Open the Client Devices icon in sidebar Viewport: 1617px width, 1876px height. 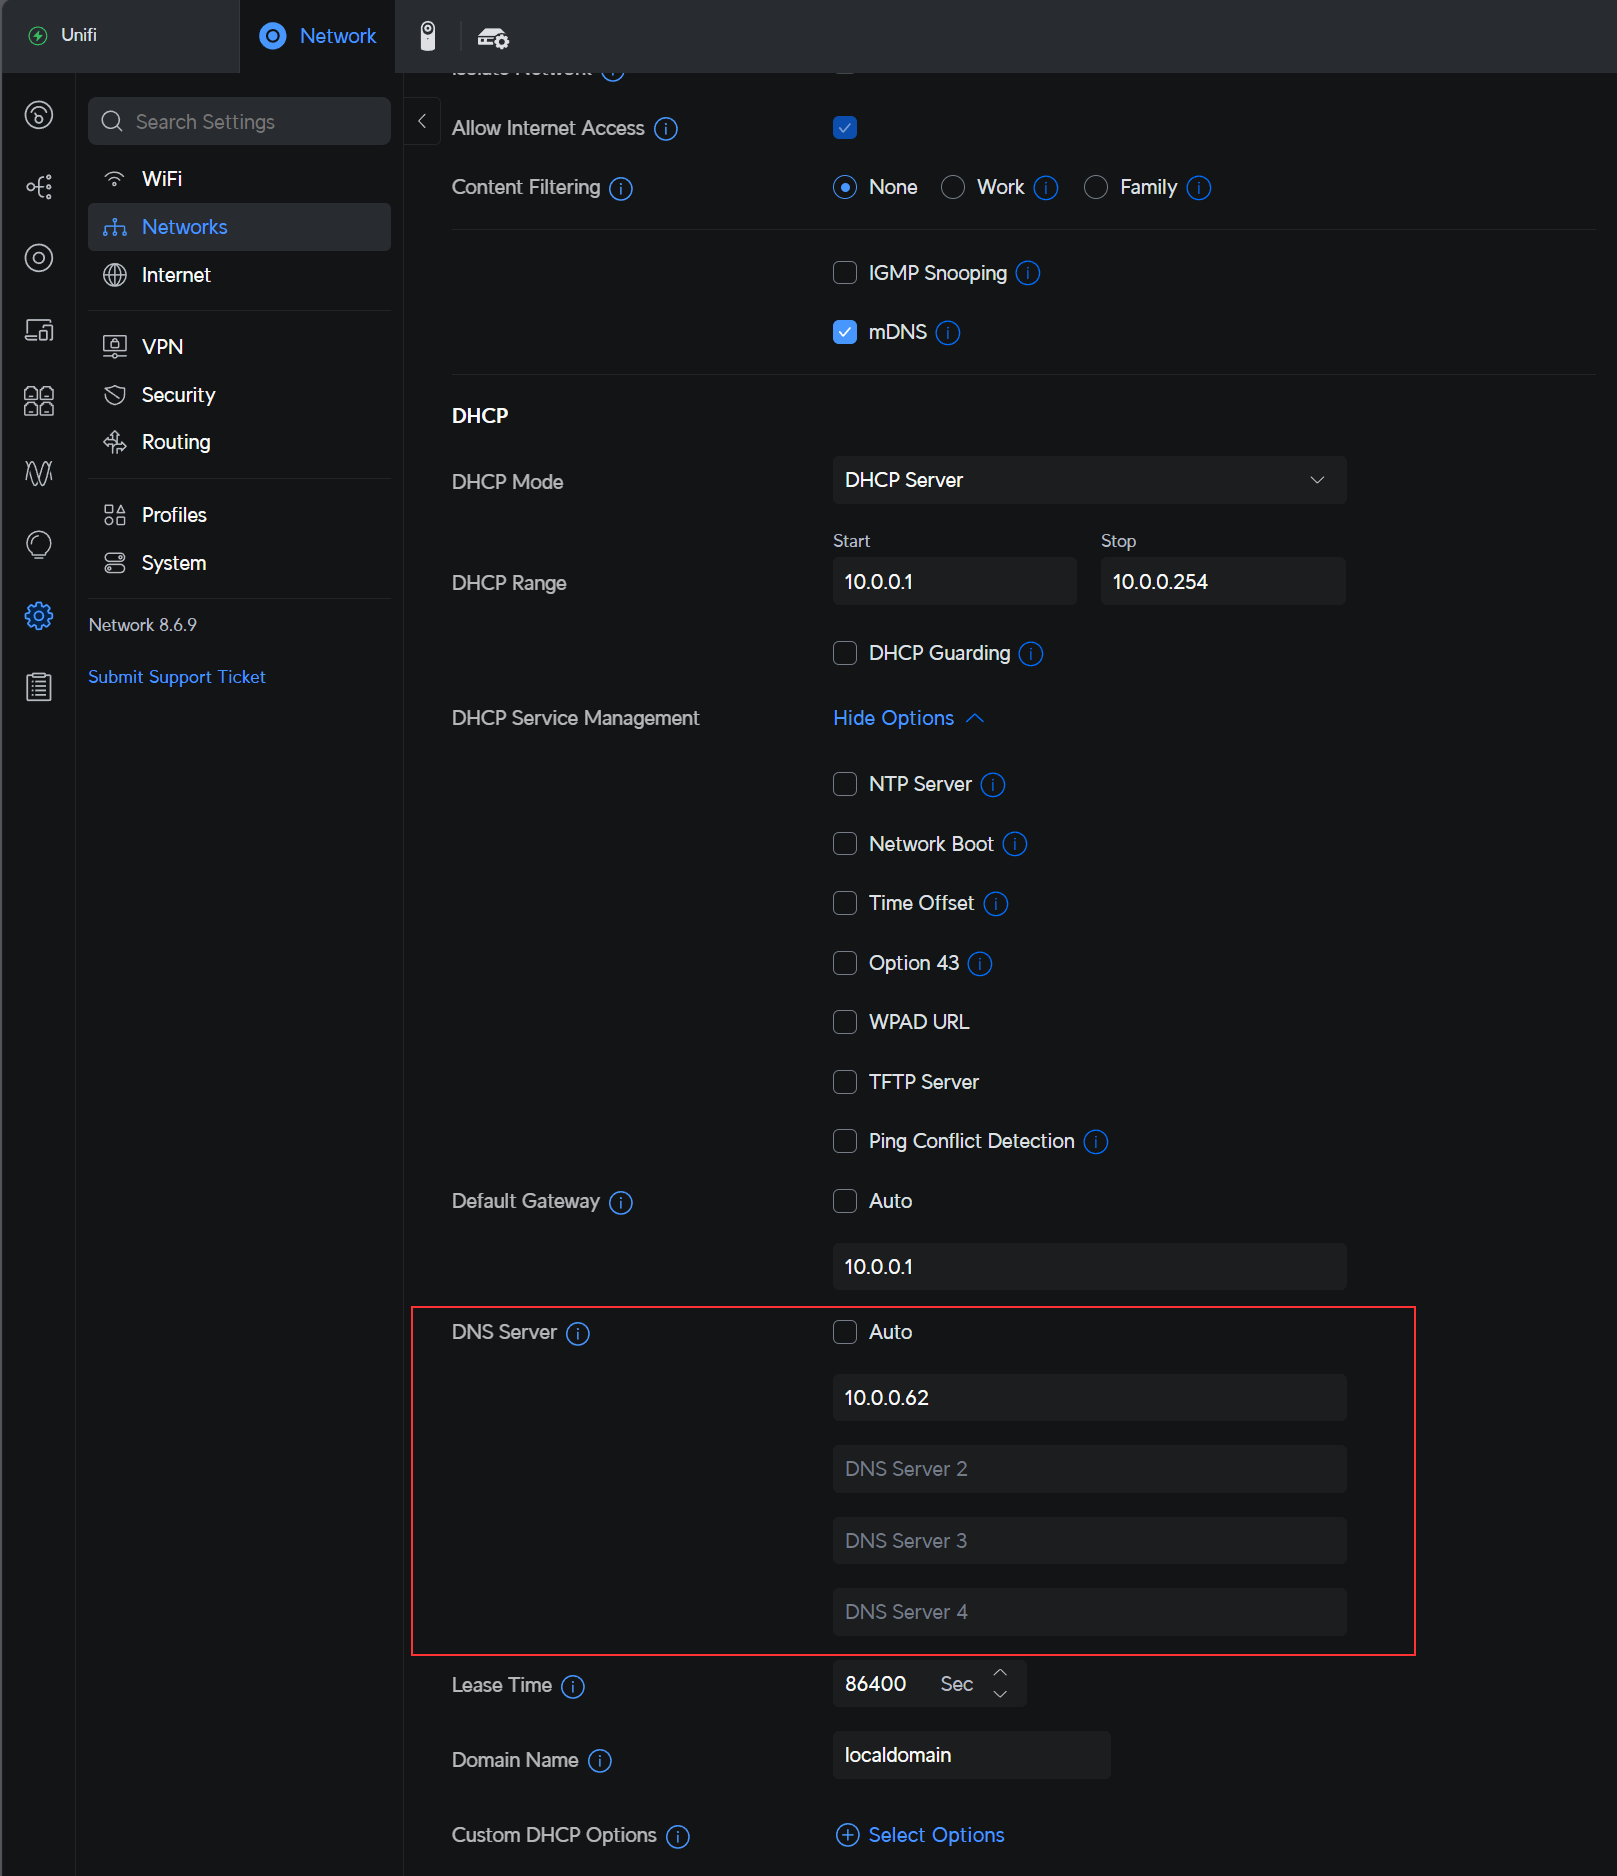(39, 330)
